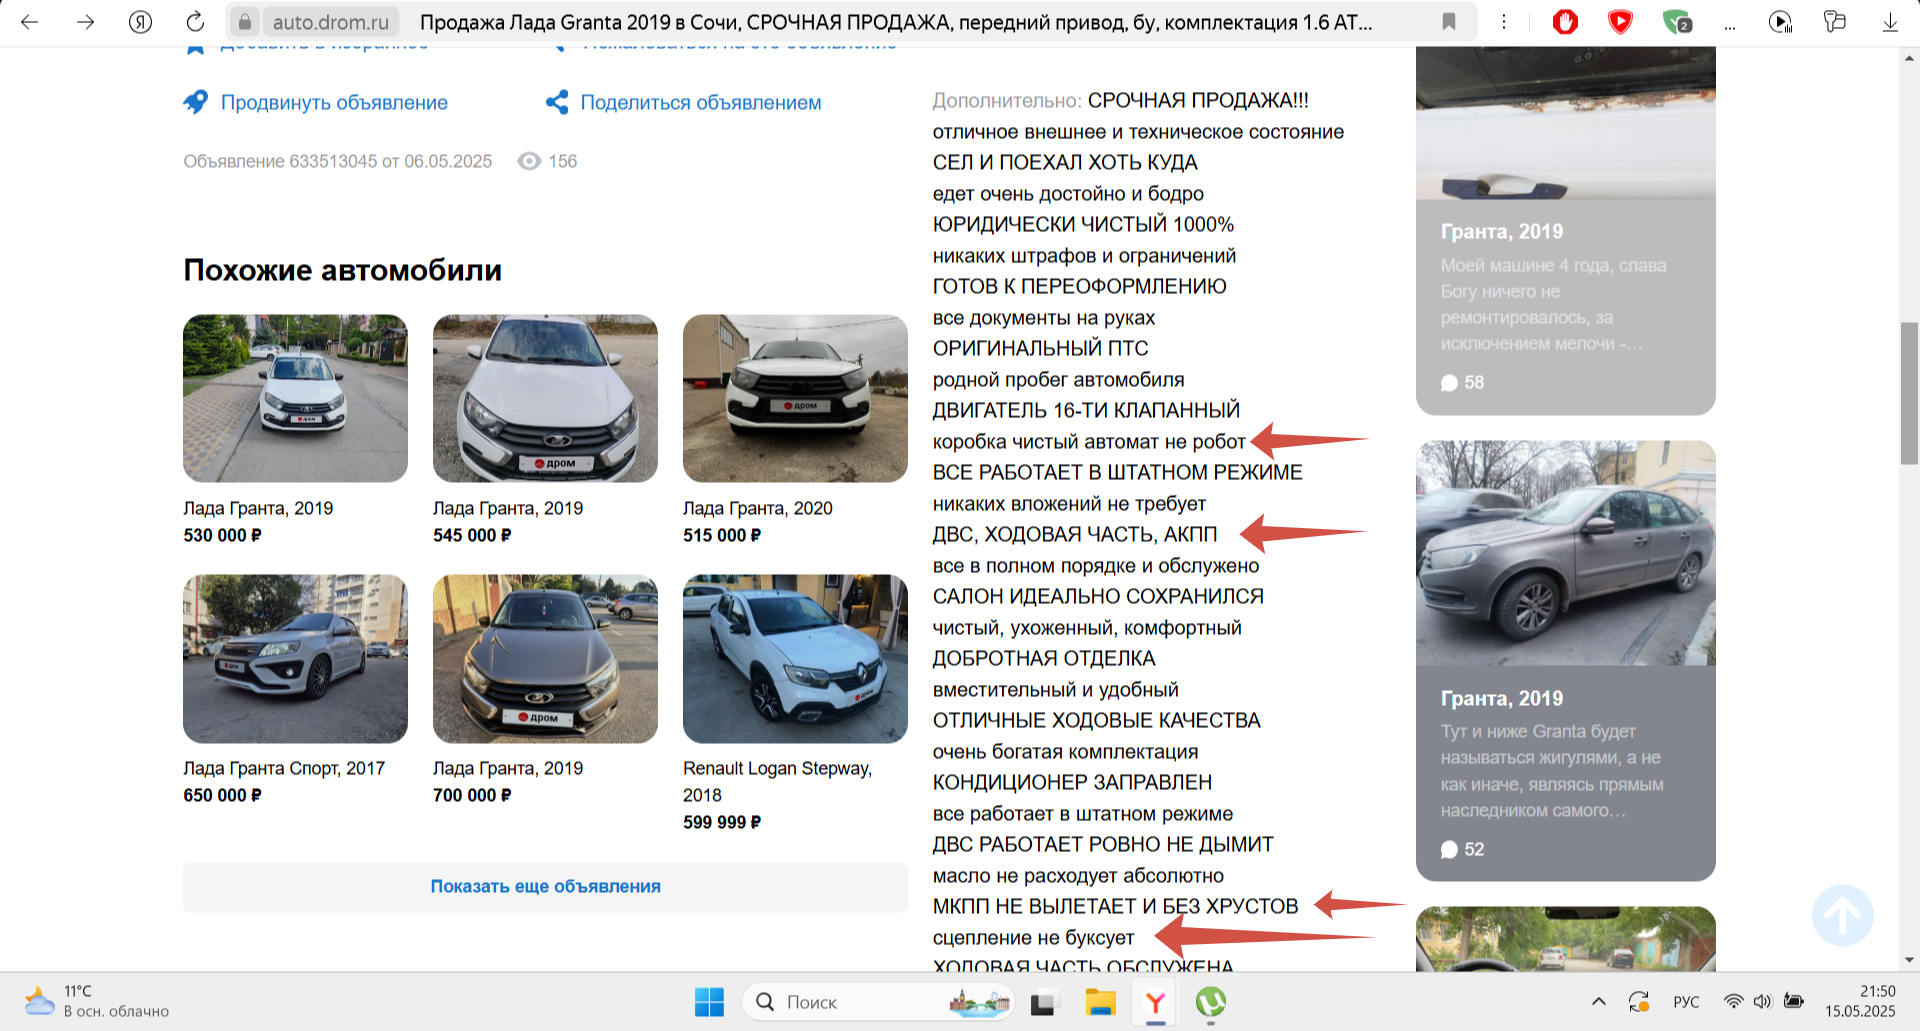Open Лада Гранта 2019 for 545 000 ₽ thumbnail
The image size is (1920, 1031).
(x=545, y=398)
